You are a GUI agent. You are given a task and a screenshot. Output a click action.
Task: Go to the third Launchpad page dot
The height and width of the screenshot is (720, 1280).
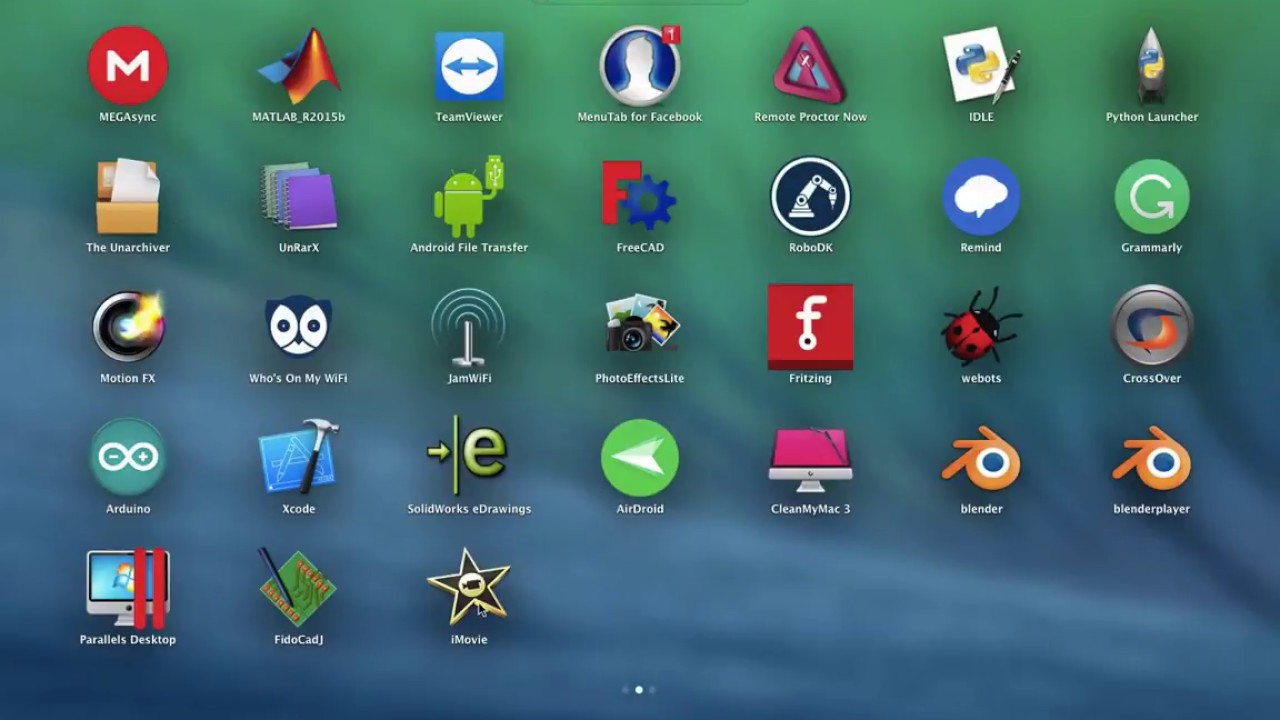(x=652, y=689)
